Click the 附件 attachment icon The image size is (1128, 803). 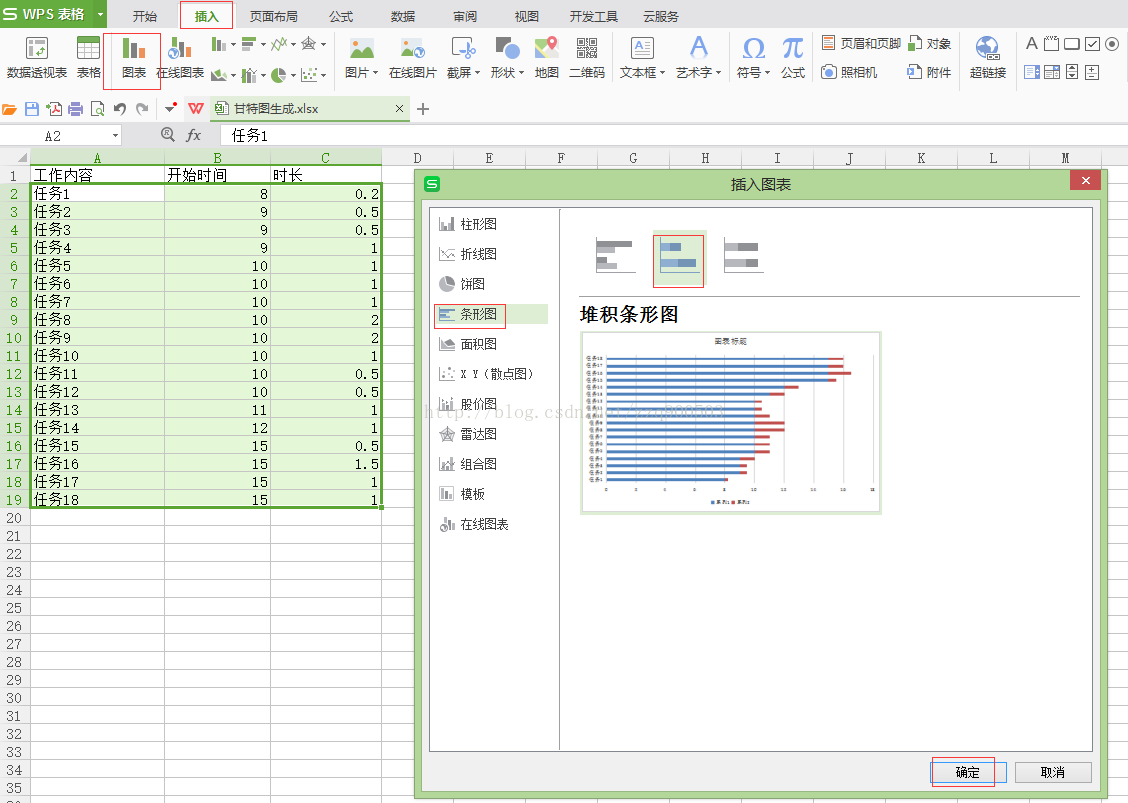[929, 72]
